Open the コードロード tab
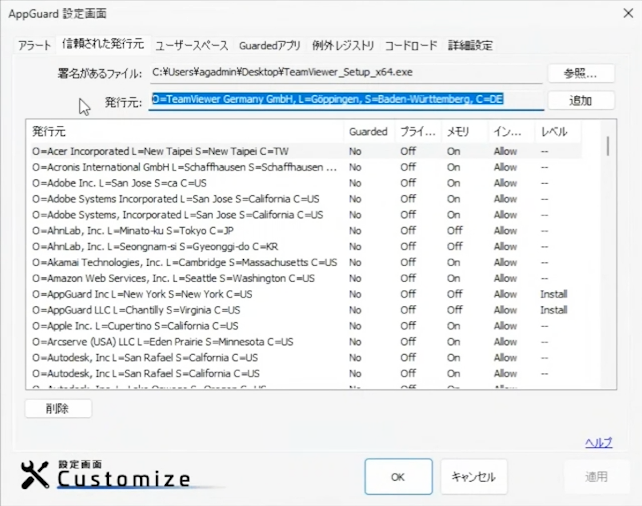The height and width of the screenshot is (506, 642). point(411,46)
